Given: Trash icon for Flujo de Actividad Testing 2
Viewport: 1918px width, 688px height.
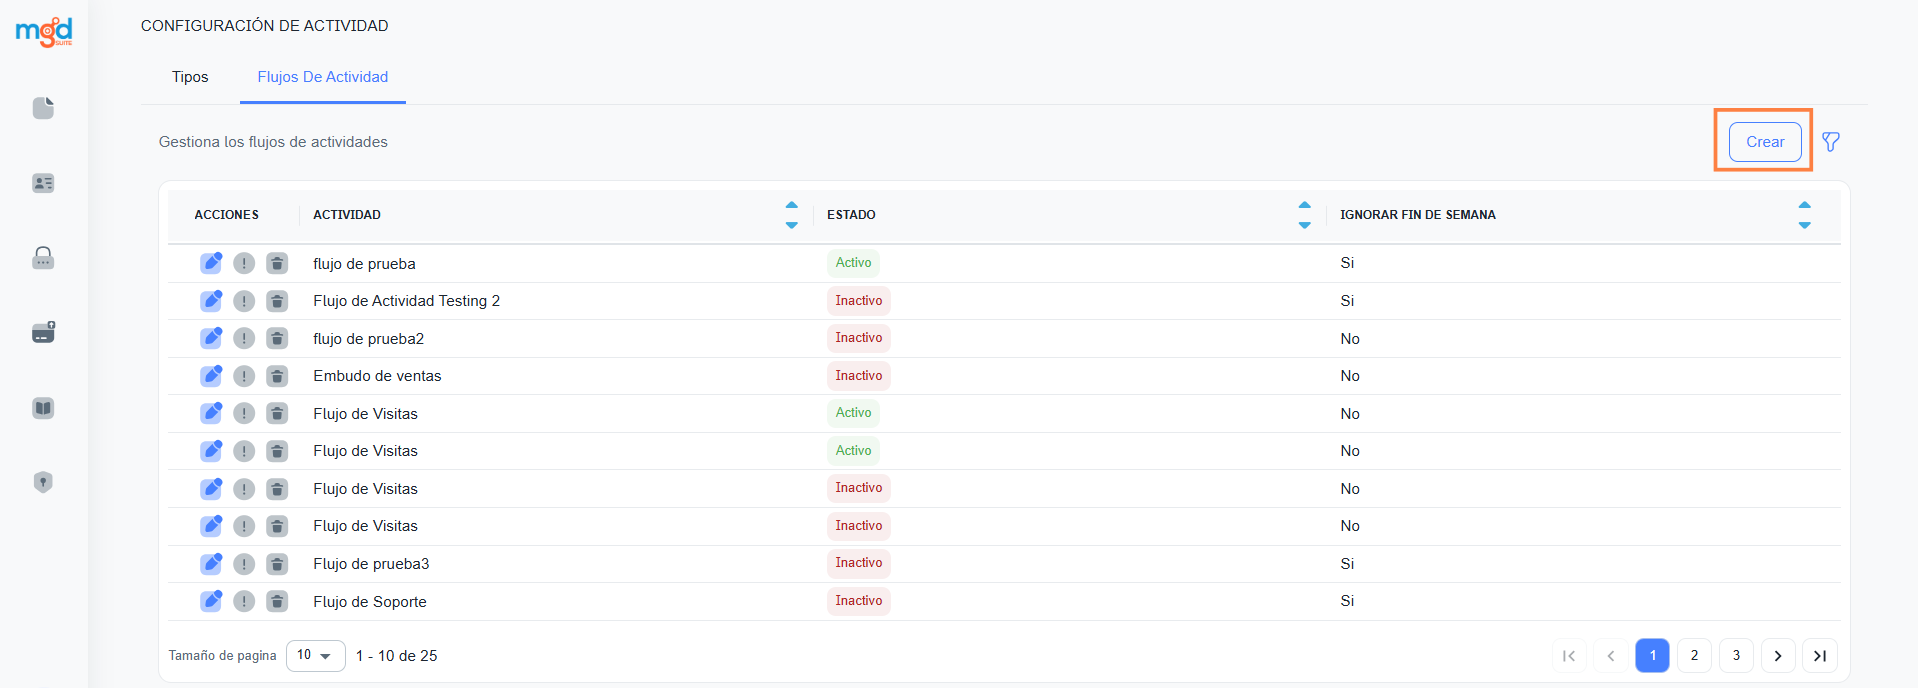Looking at the screenshot, I should (x=277, y=301).
